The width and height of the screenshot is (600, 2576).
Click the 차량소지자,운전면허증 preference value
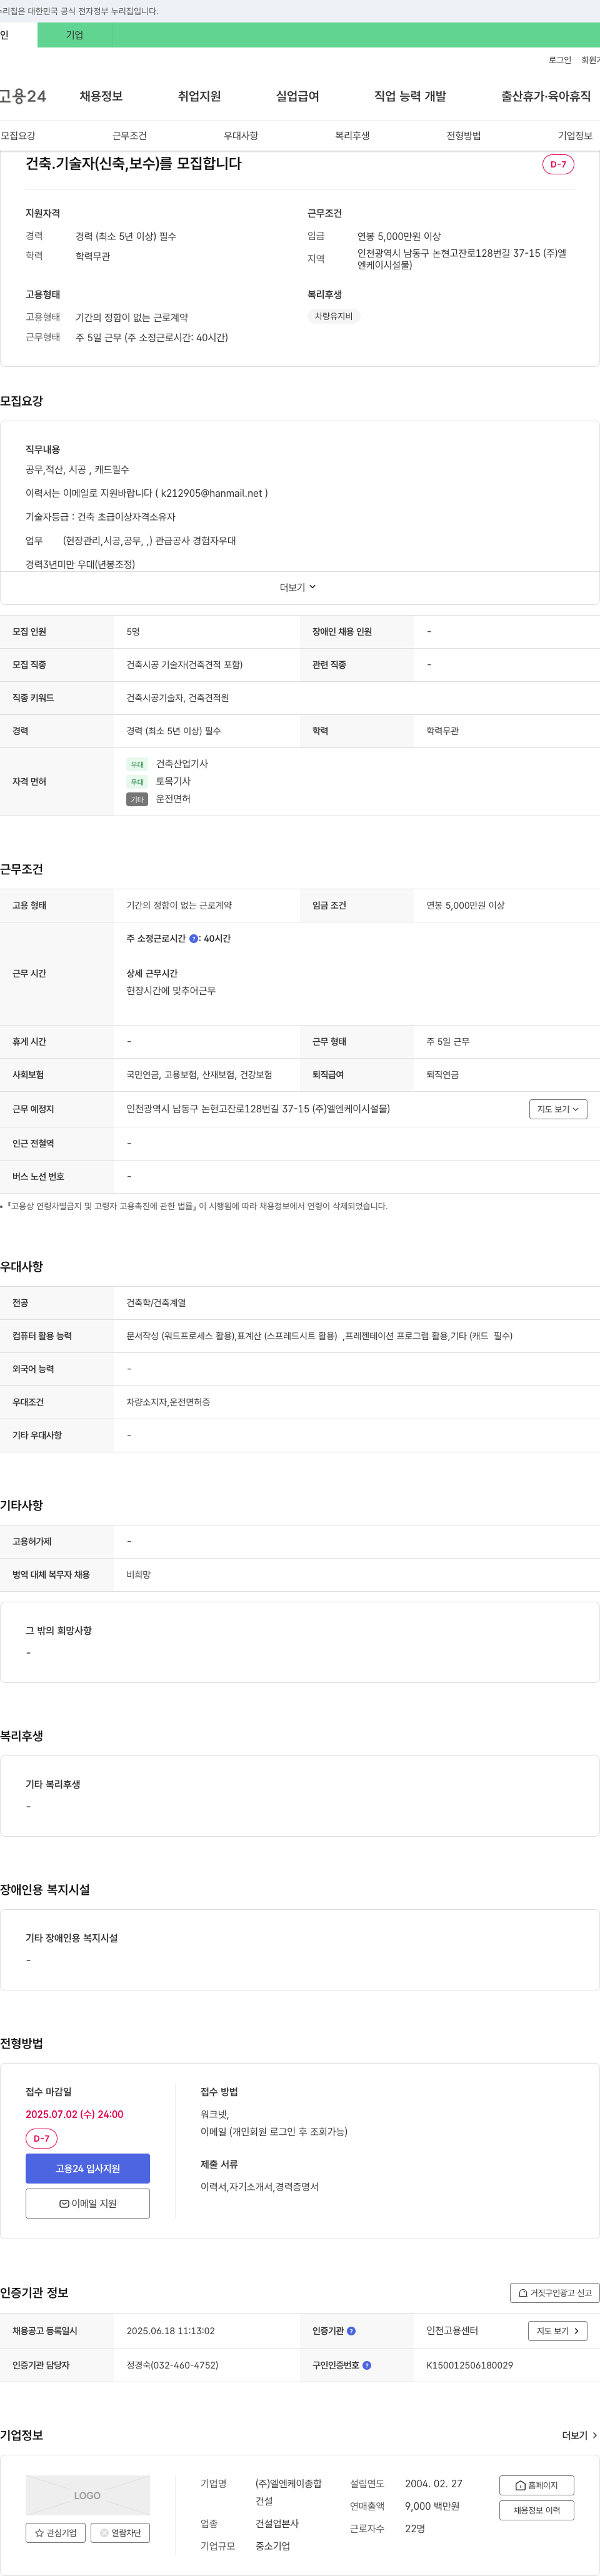[x=168, y=1402]
